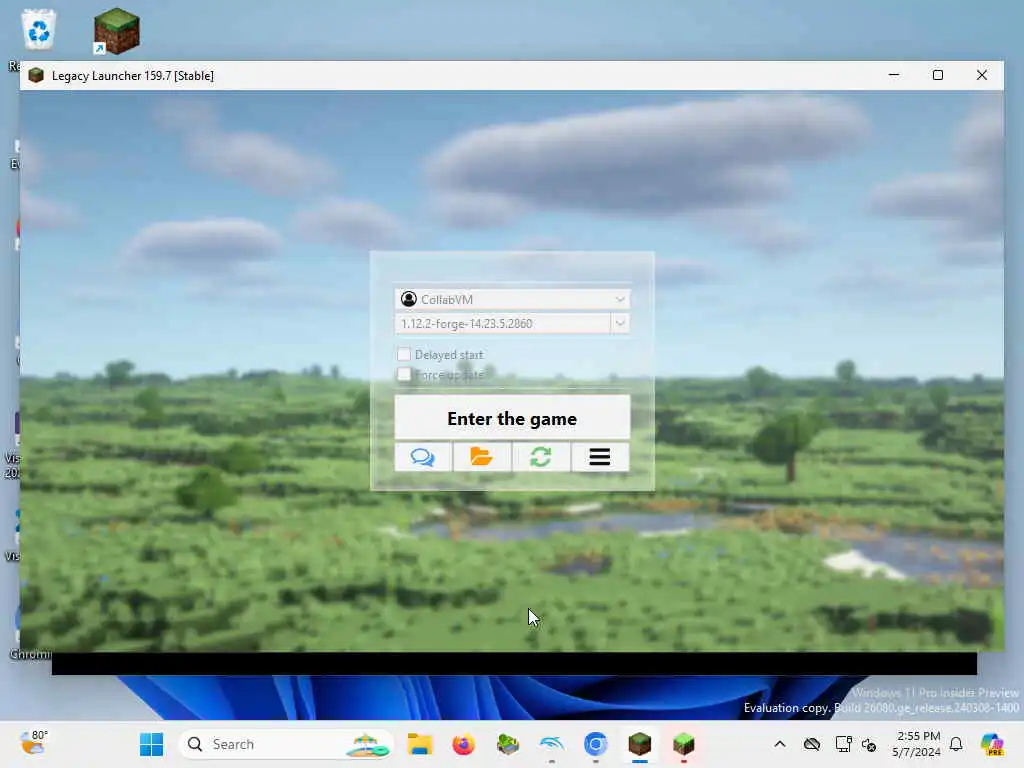Image resolution: width=1024 pixels, height=768 pixels.
Task: Open the Chromium icon in the taskbar
Action: pyautogui.click(x=596, y=744)
